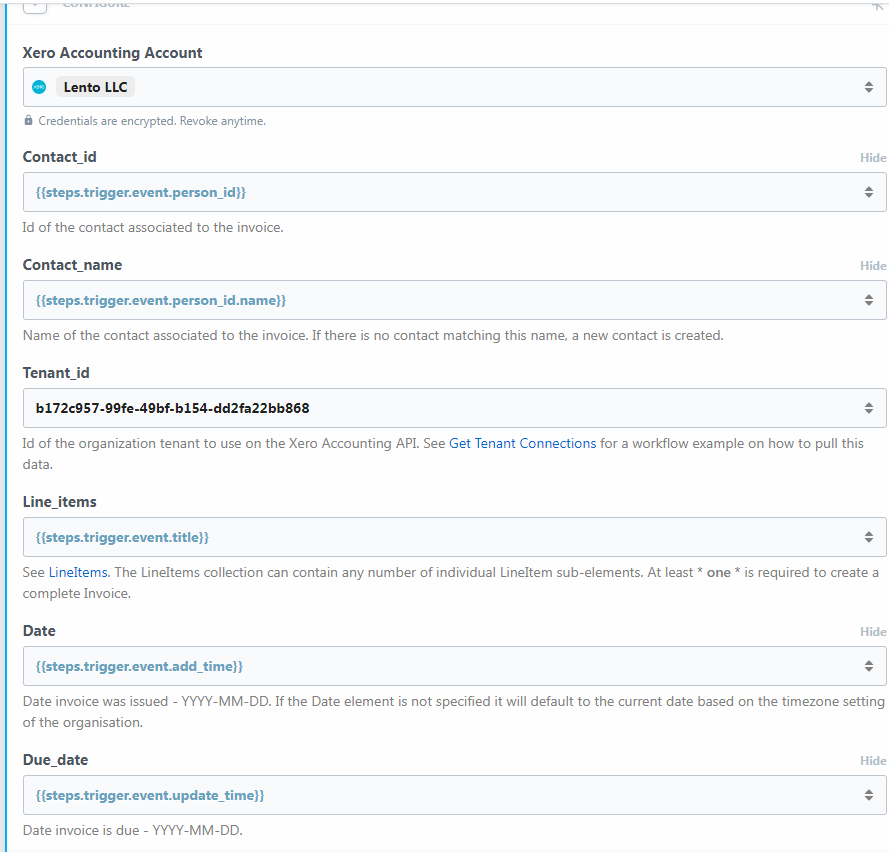Viewport: 889px width, 852px height.
Task: Click the steps.trigger.event.title value in Line_items
Action: (122, 537)
